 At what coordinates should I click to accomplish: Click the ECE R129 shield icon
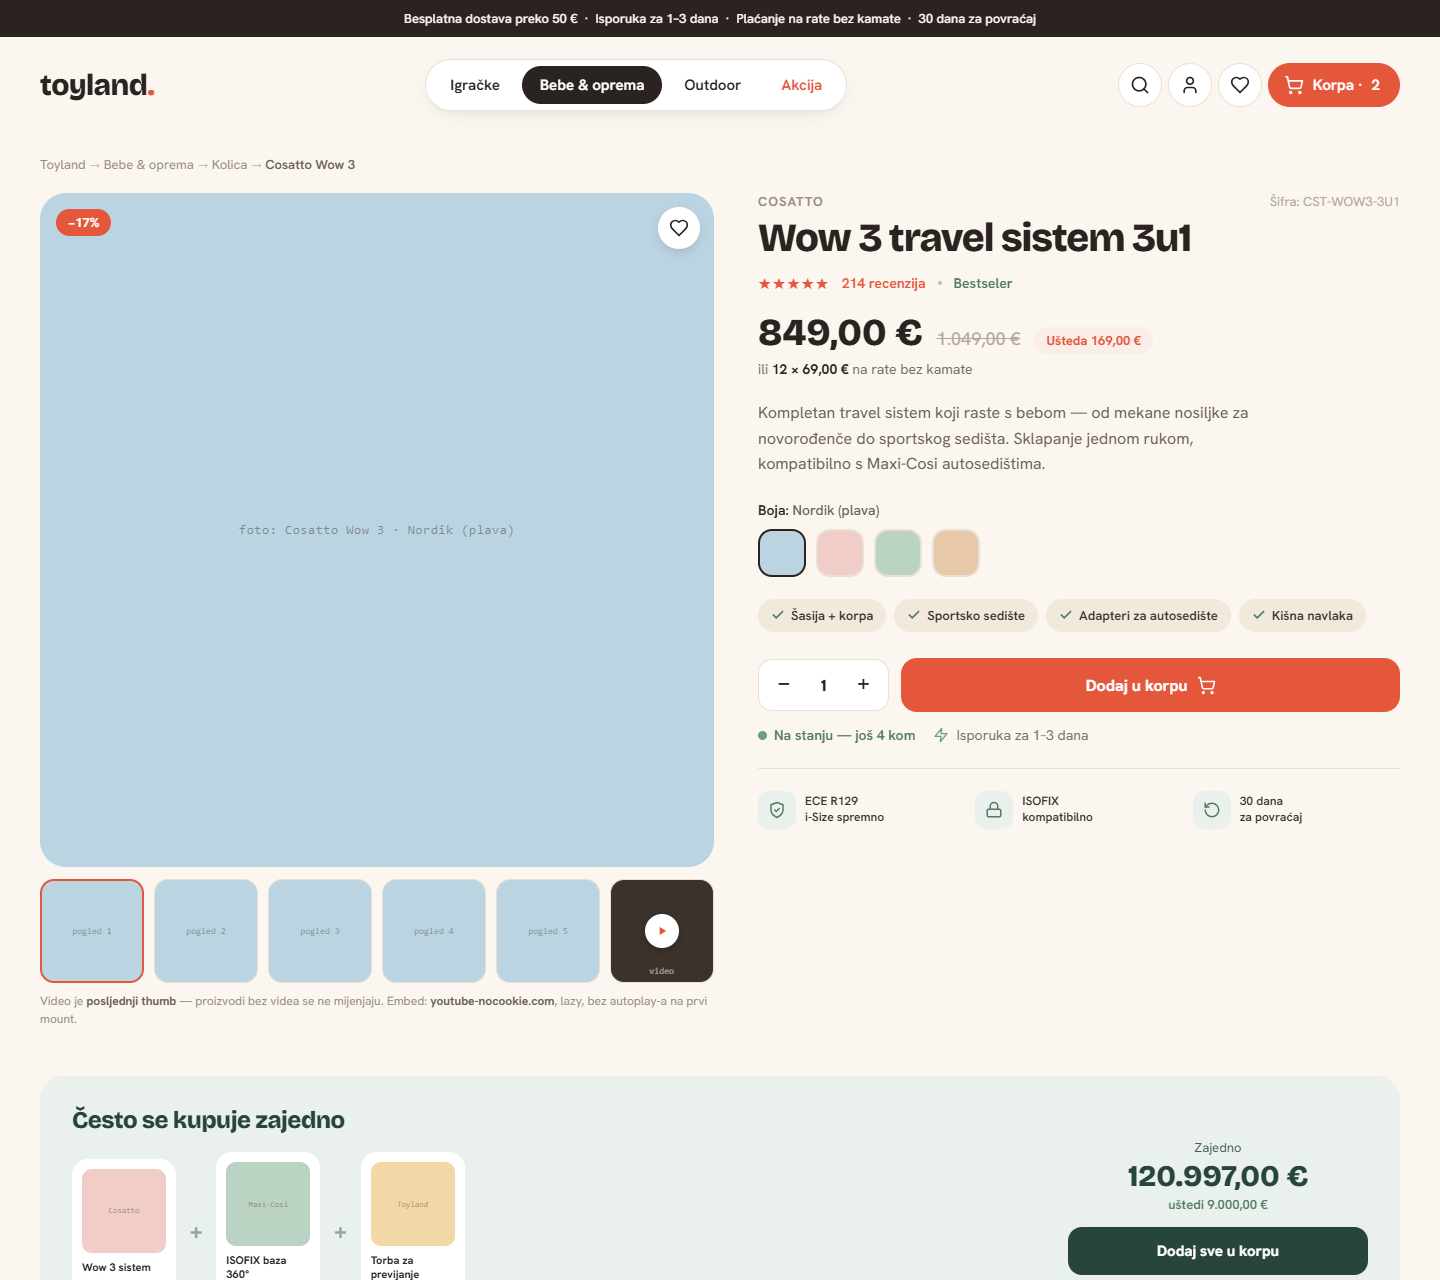pos(777,810)
